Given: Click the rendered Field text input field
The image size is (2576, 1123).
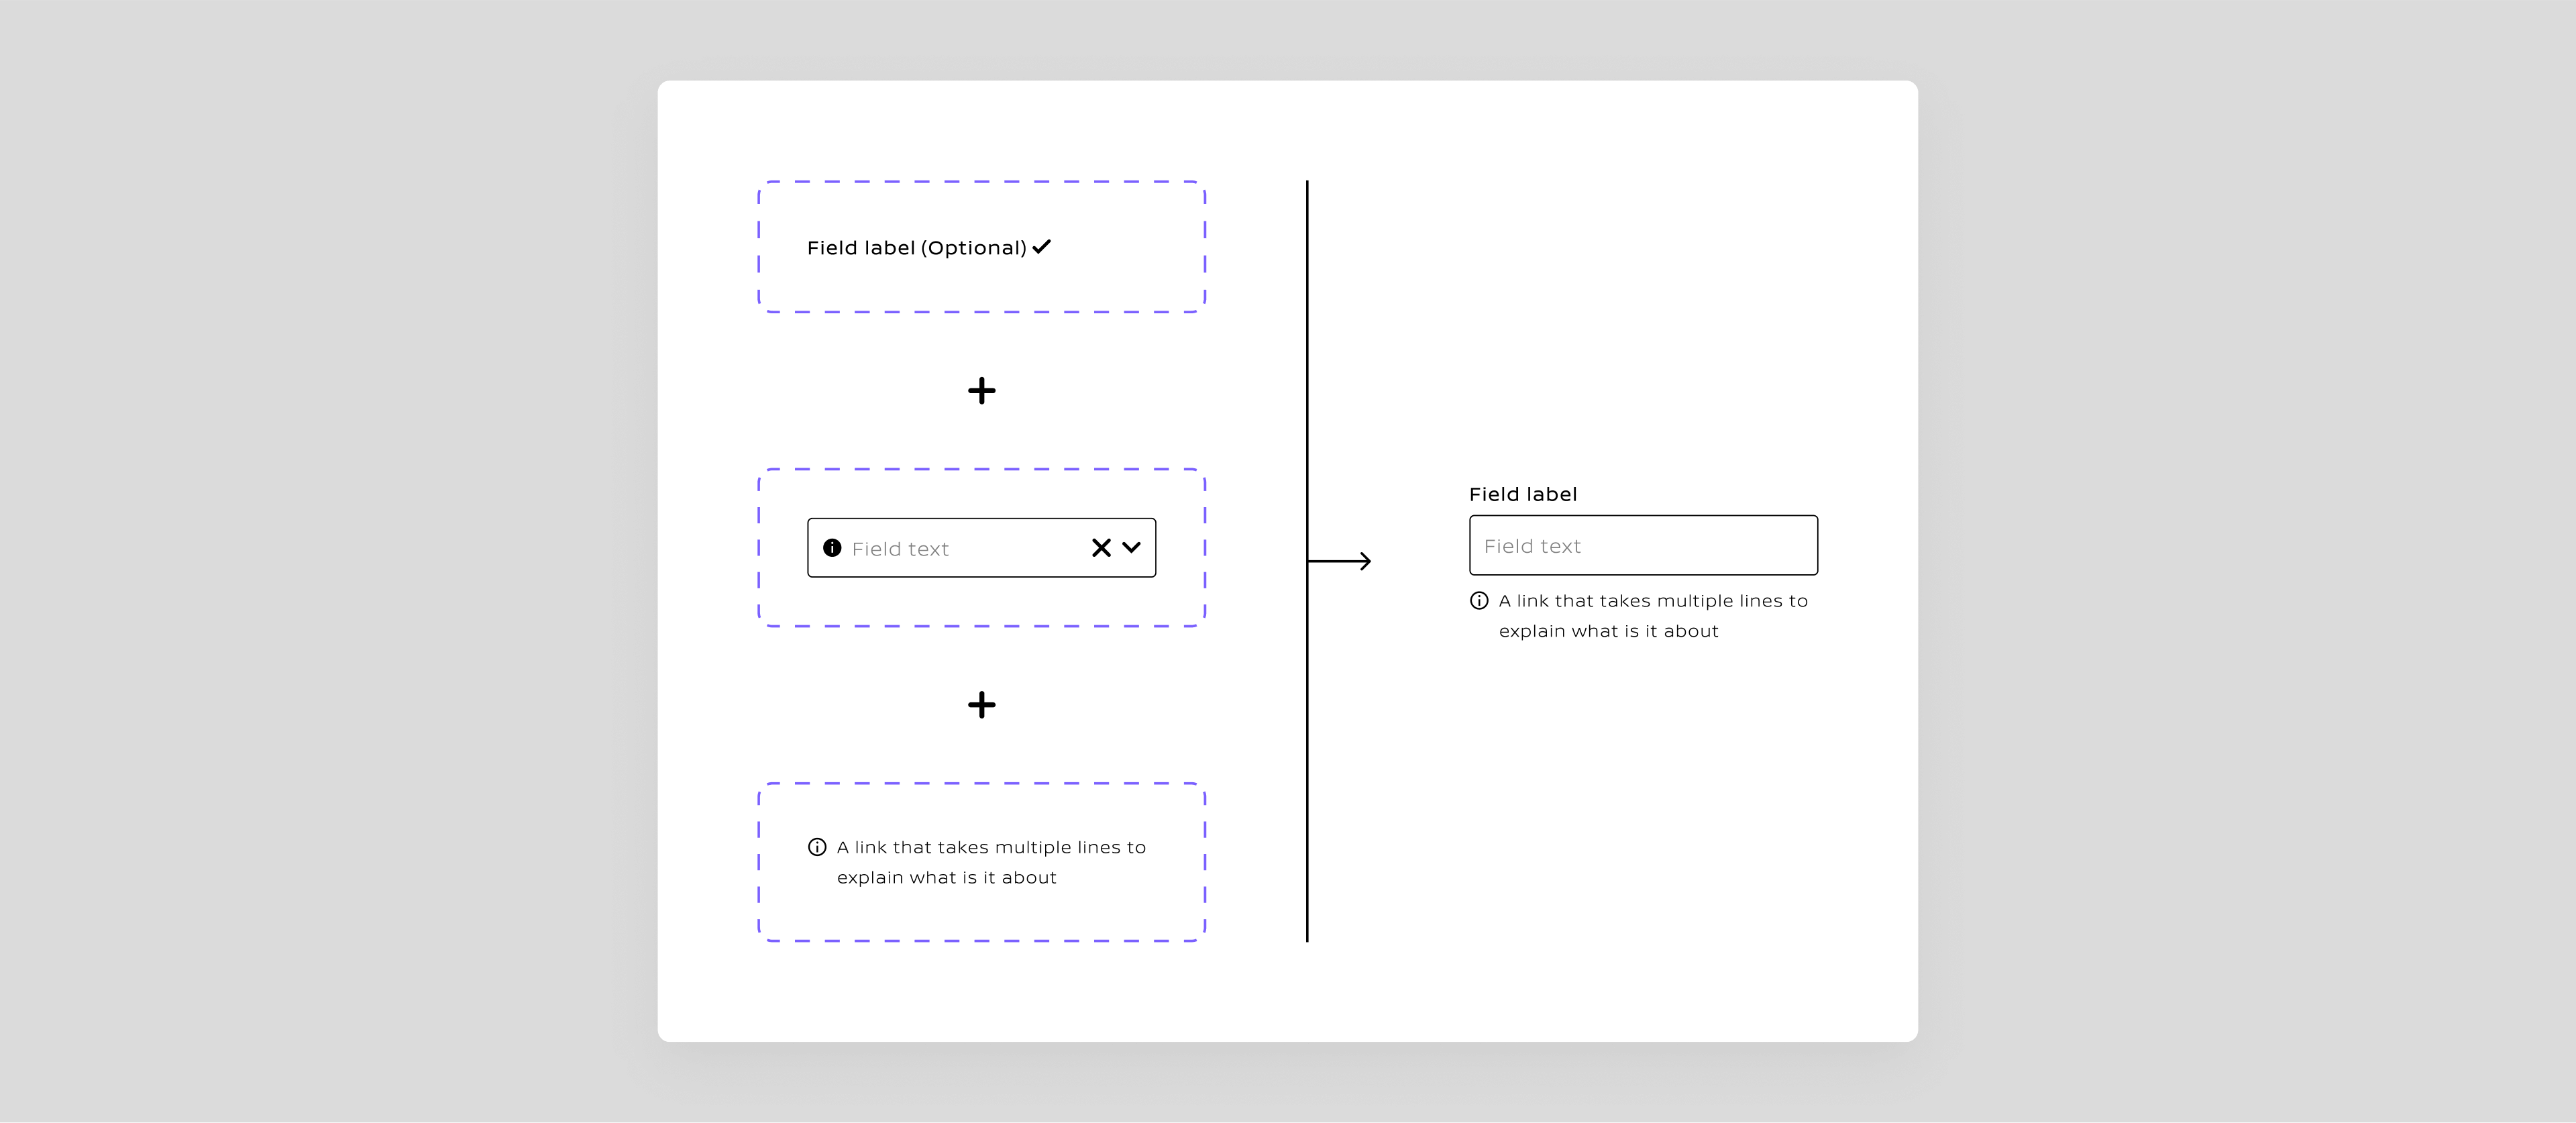Looking at the screenshot, I should 1642,543.
